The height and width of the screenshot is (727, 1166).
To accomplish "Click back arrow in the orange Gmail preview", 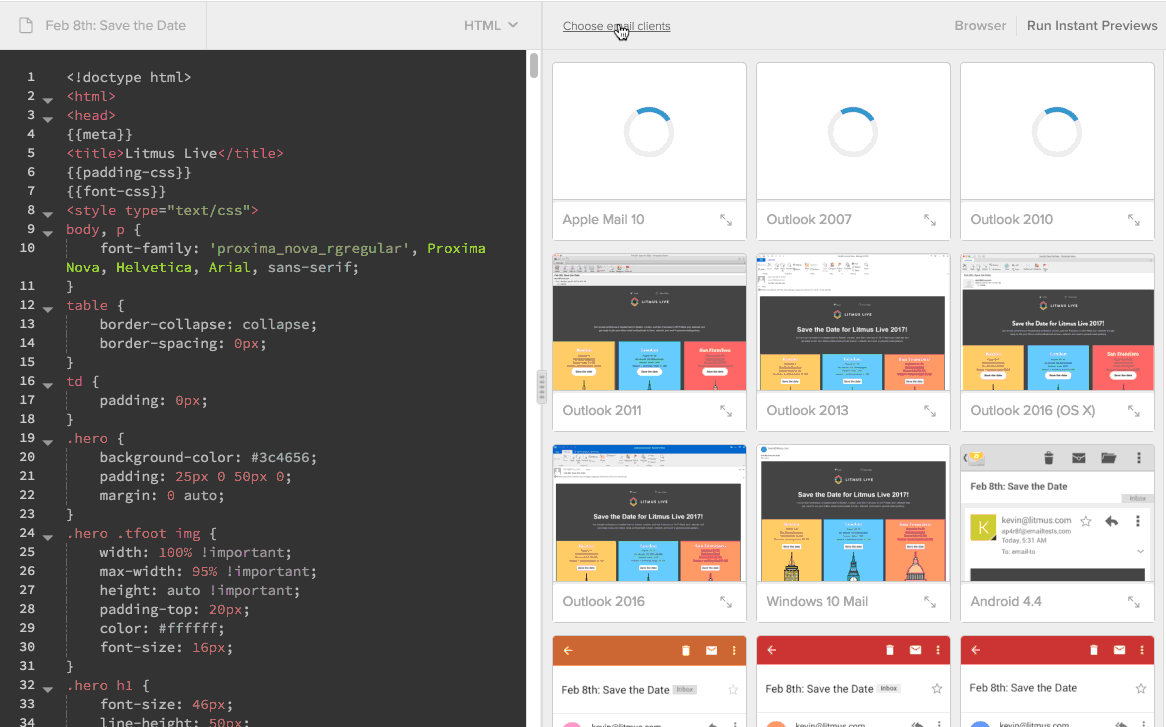I will click(x=568, y=650).
